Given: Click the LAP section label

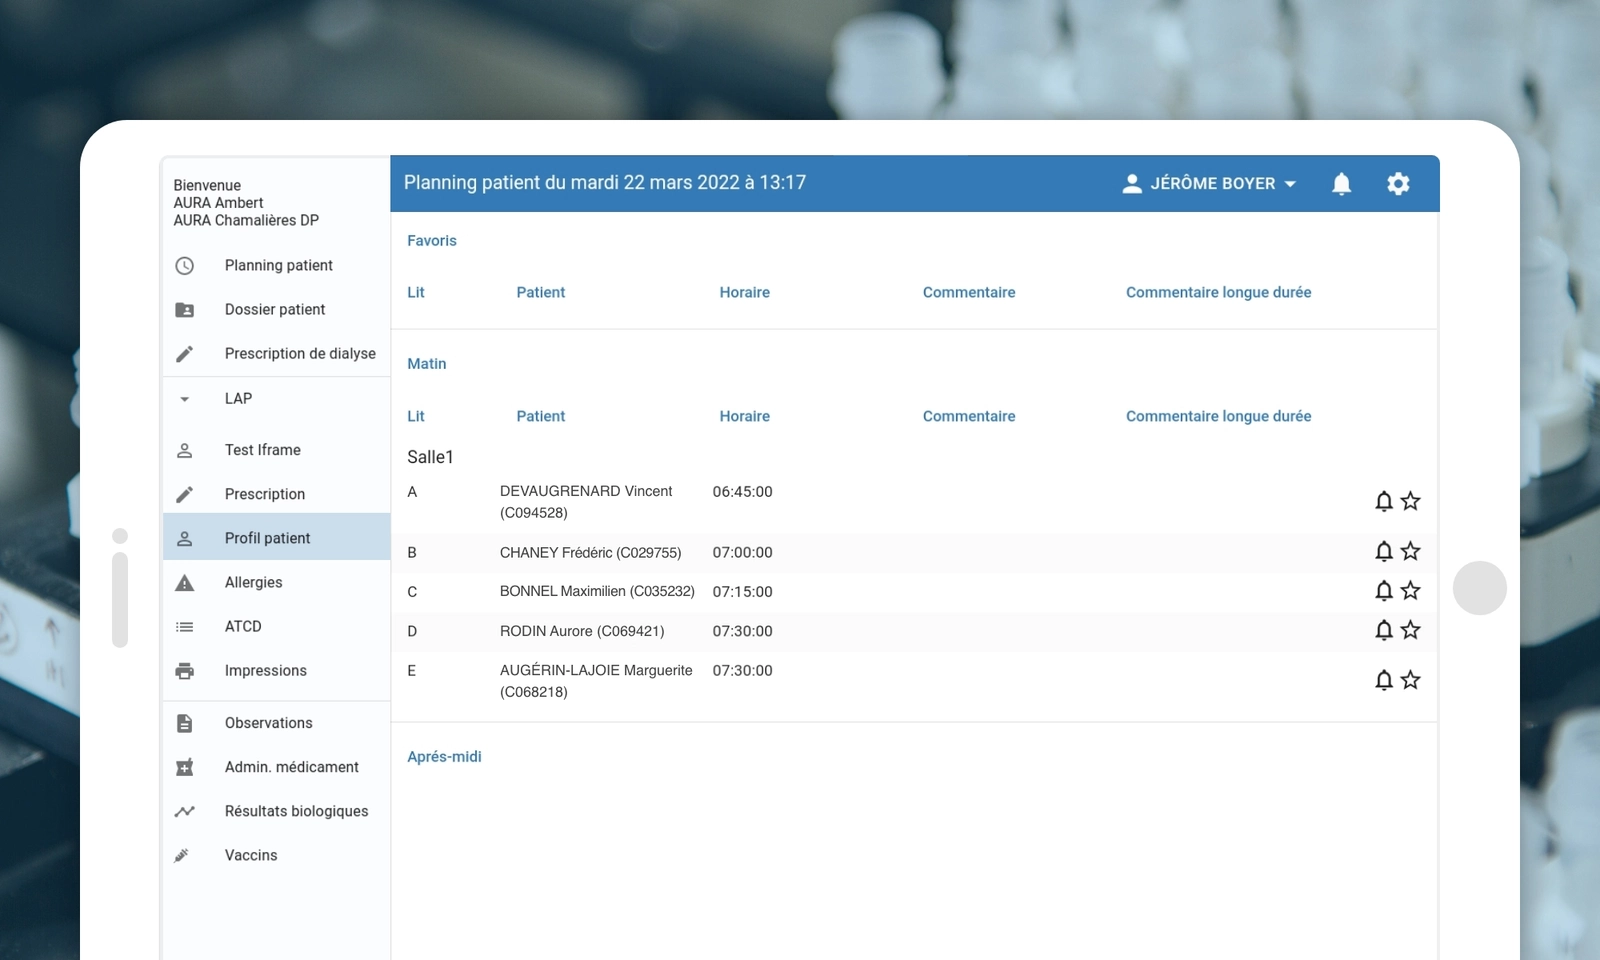Looking at the screenshot, I should pos(238,399).
